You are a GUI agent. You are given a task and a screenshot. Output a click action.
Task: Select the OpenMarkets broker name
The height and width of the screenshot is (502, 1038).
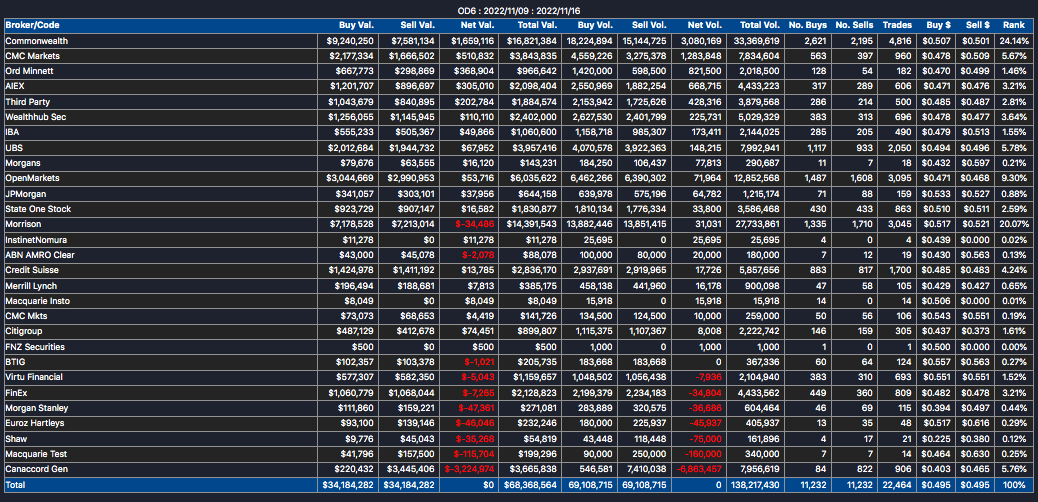point(32,177)
